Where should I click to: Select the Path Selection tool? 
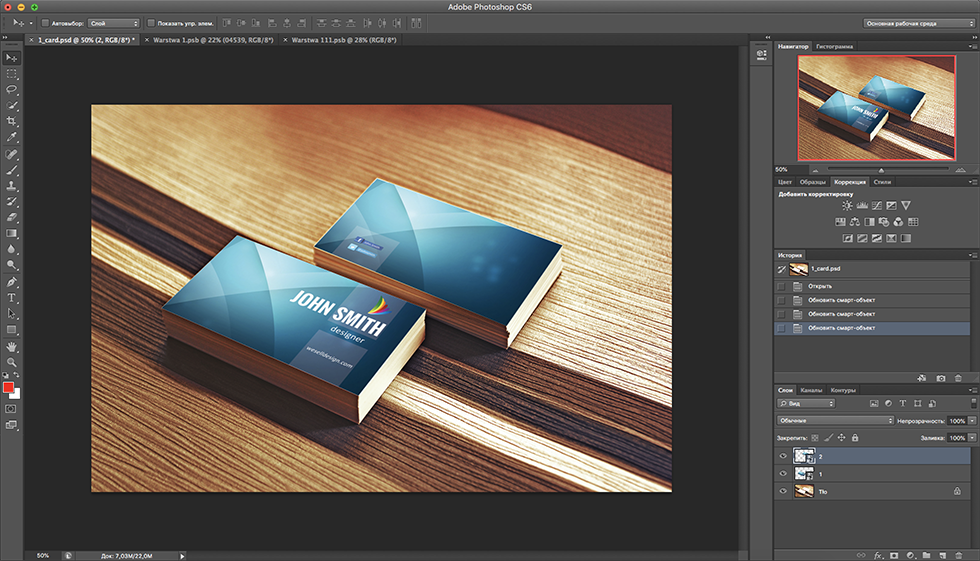(x=12, y=314)
